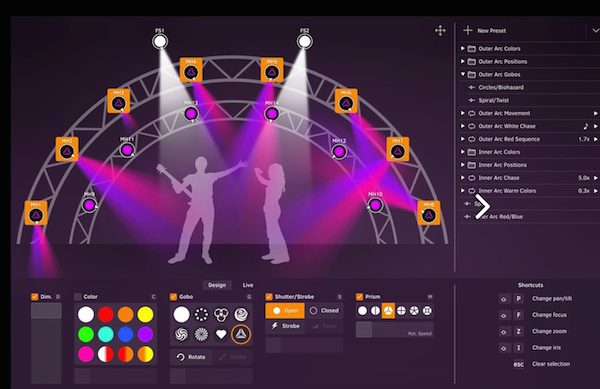Select the heart gobo pattern

[221, 334]
